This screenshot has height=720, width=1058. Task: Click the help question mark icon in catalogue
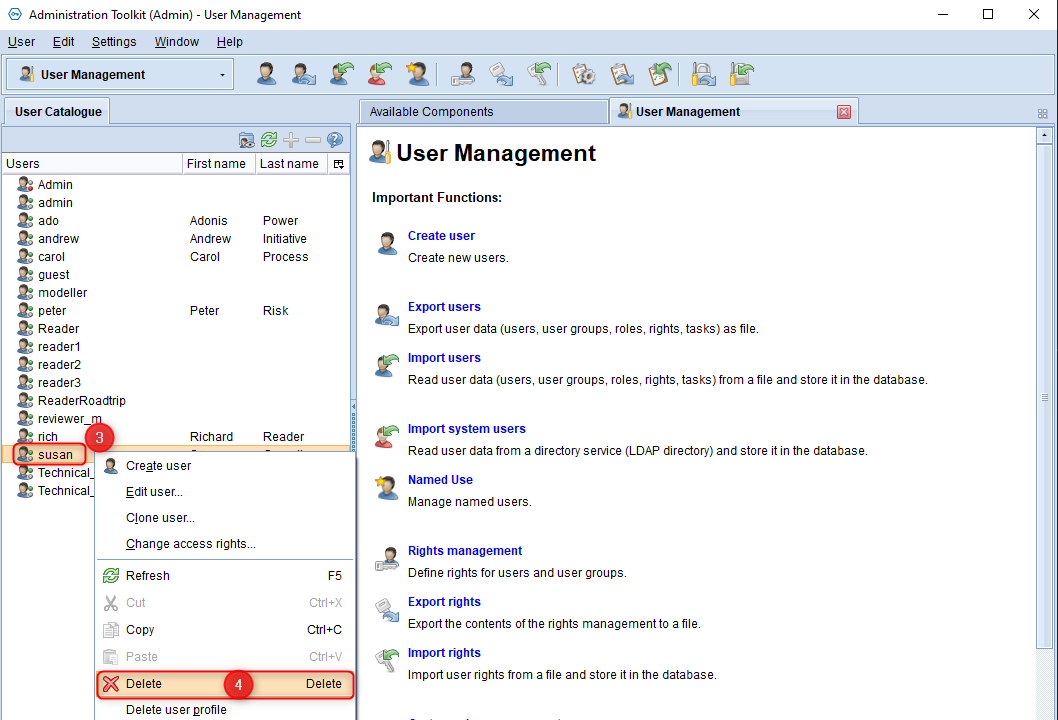click(335, 140)
